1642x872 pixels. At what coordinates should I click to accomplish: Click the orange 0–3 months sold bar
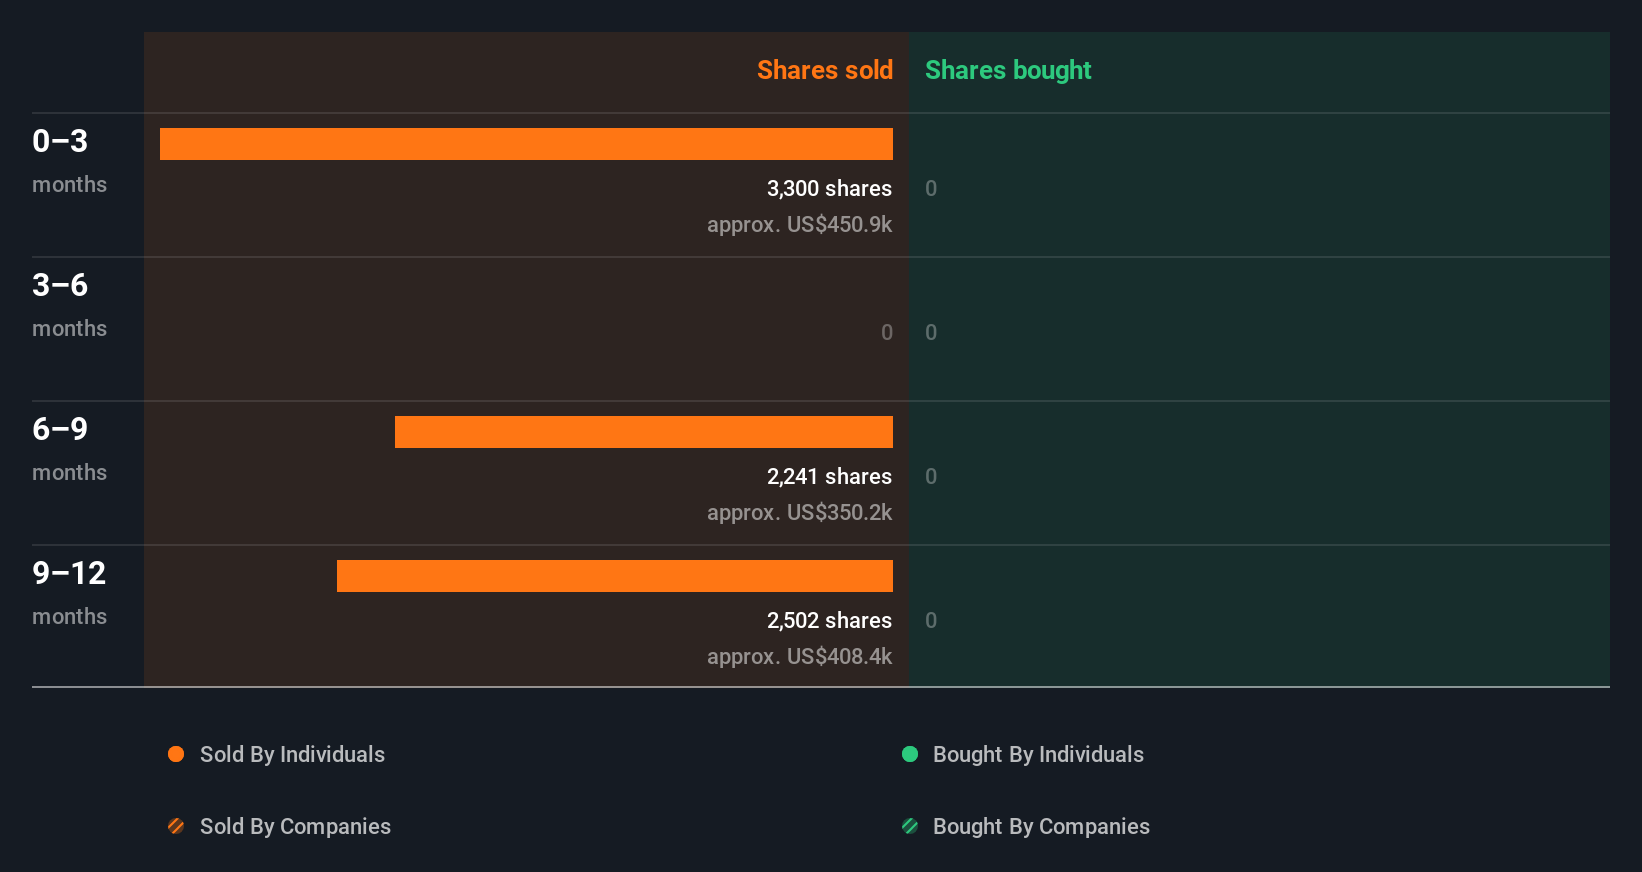526,144
